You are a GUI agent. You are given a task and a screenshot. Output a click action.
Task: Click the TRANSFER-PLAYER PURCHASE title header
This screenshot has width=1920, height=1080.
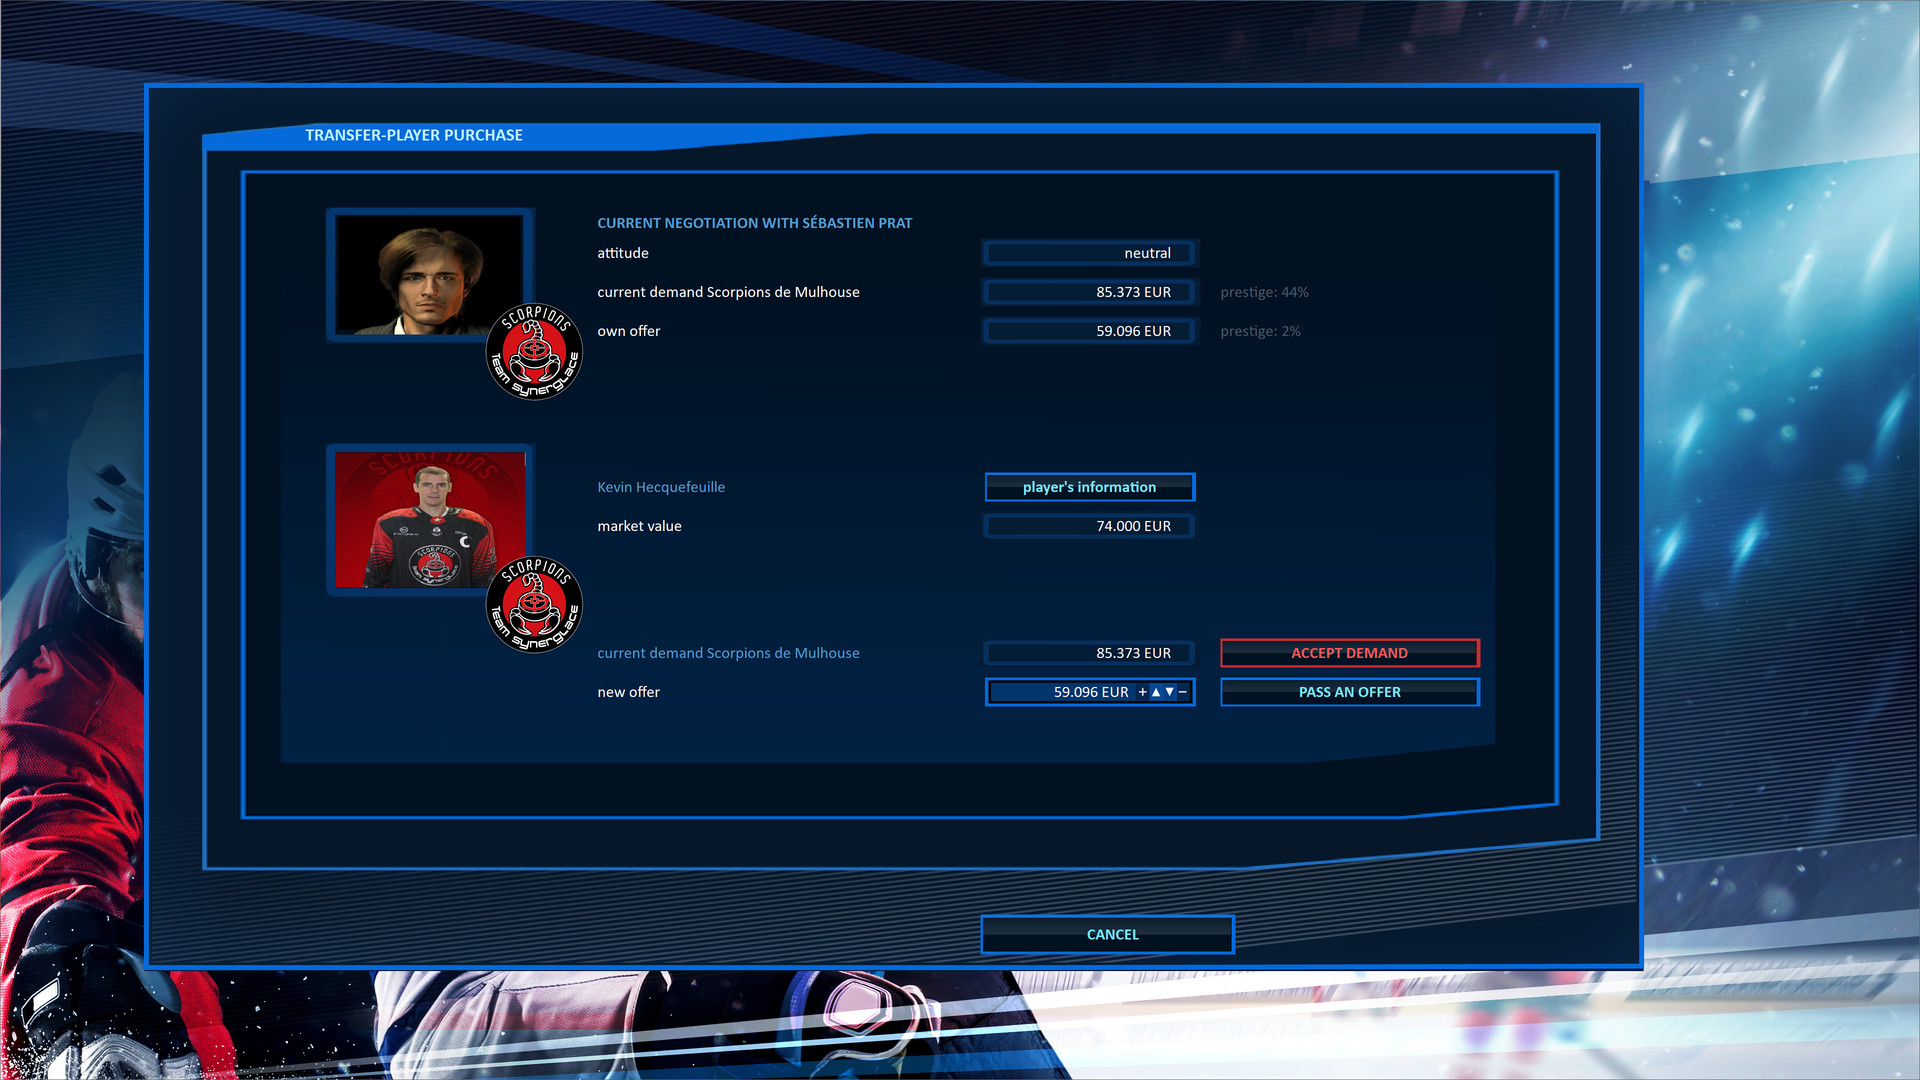point(414,135)
